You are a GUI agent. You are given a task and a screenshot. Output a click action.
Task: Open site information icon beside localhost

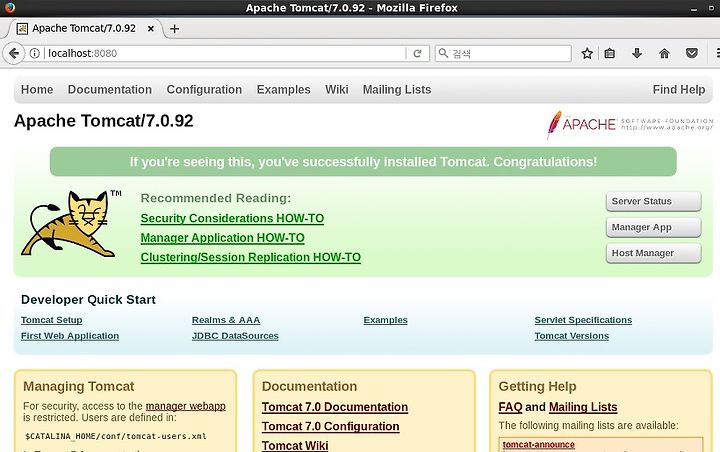point(34,53)
